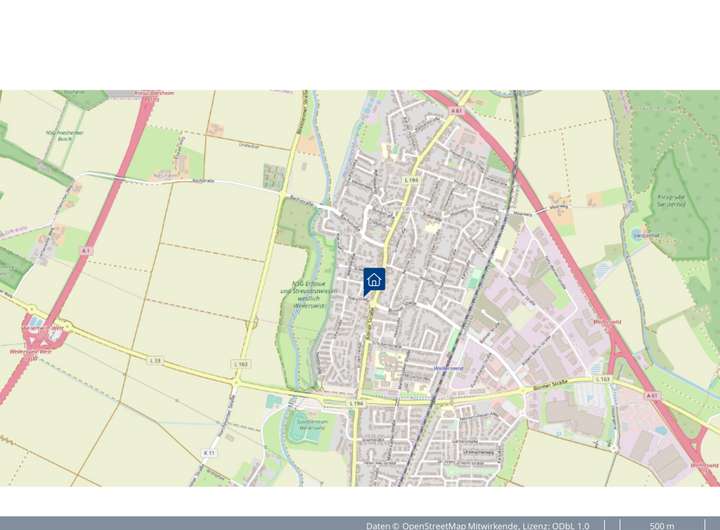Click the A 61 shield next to Bonner Straße
The height and width of the screenshot is (530, 720).
(651, 395)
